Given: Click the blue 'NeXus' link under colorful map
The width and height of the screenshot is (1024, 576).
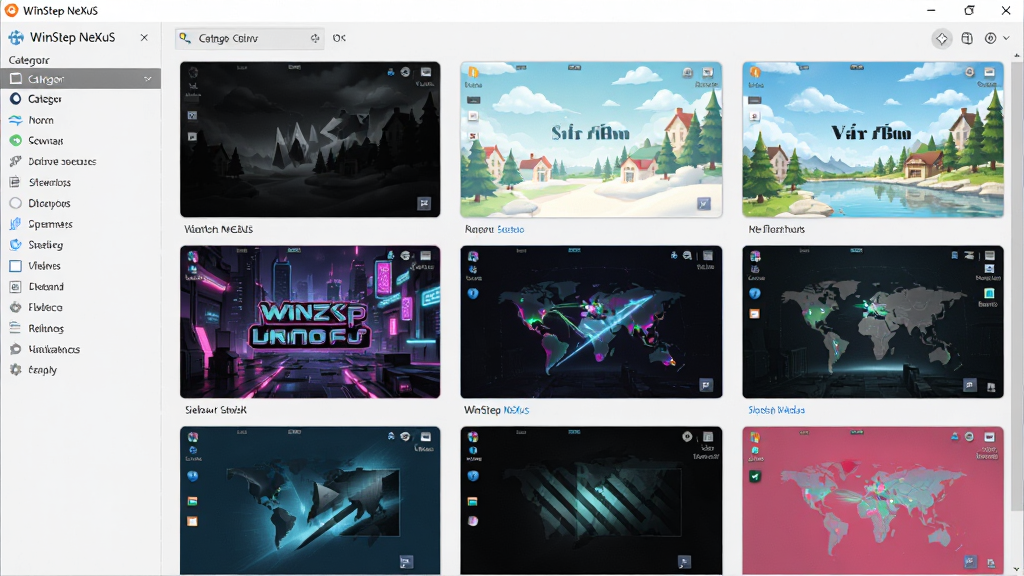Looking at the screenshot, I should click(517, 410).
